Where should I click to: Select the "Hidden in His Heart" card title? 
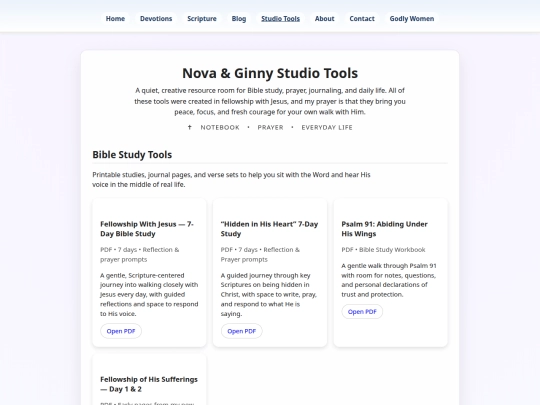[x=269, y=229]
